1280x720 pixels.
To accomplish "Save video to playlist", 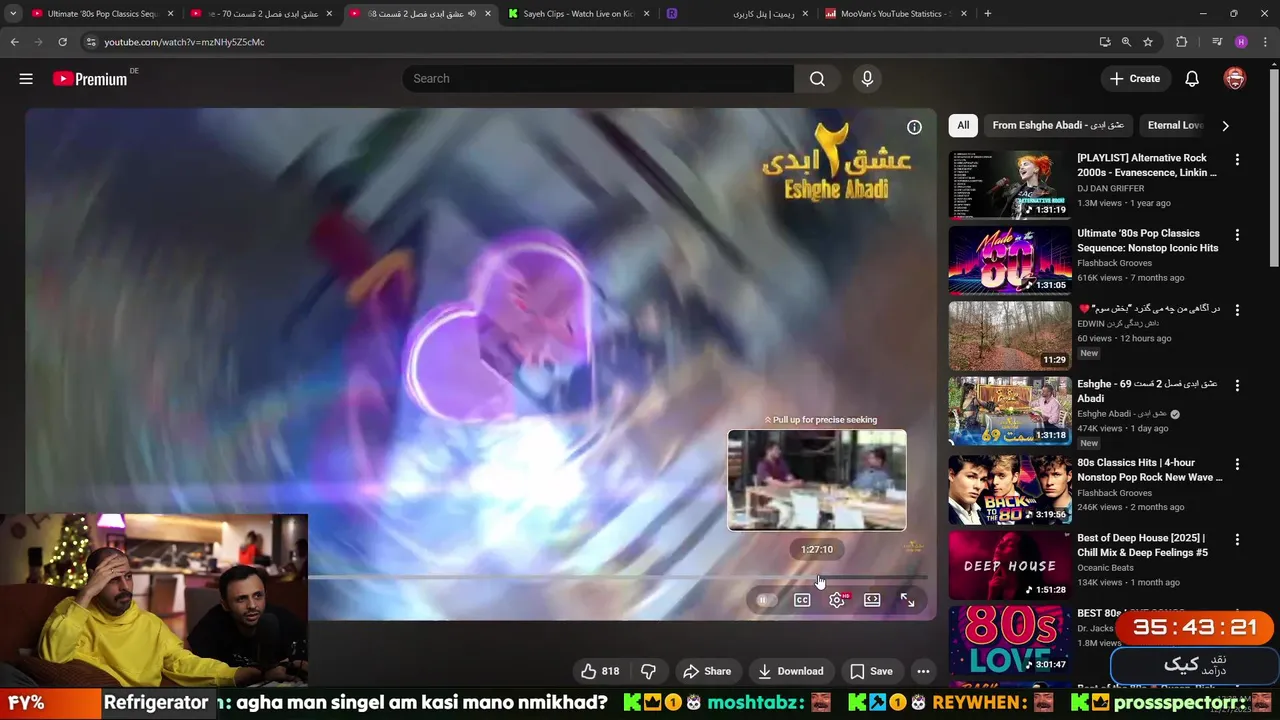I will pos(871,671).
